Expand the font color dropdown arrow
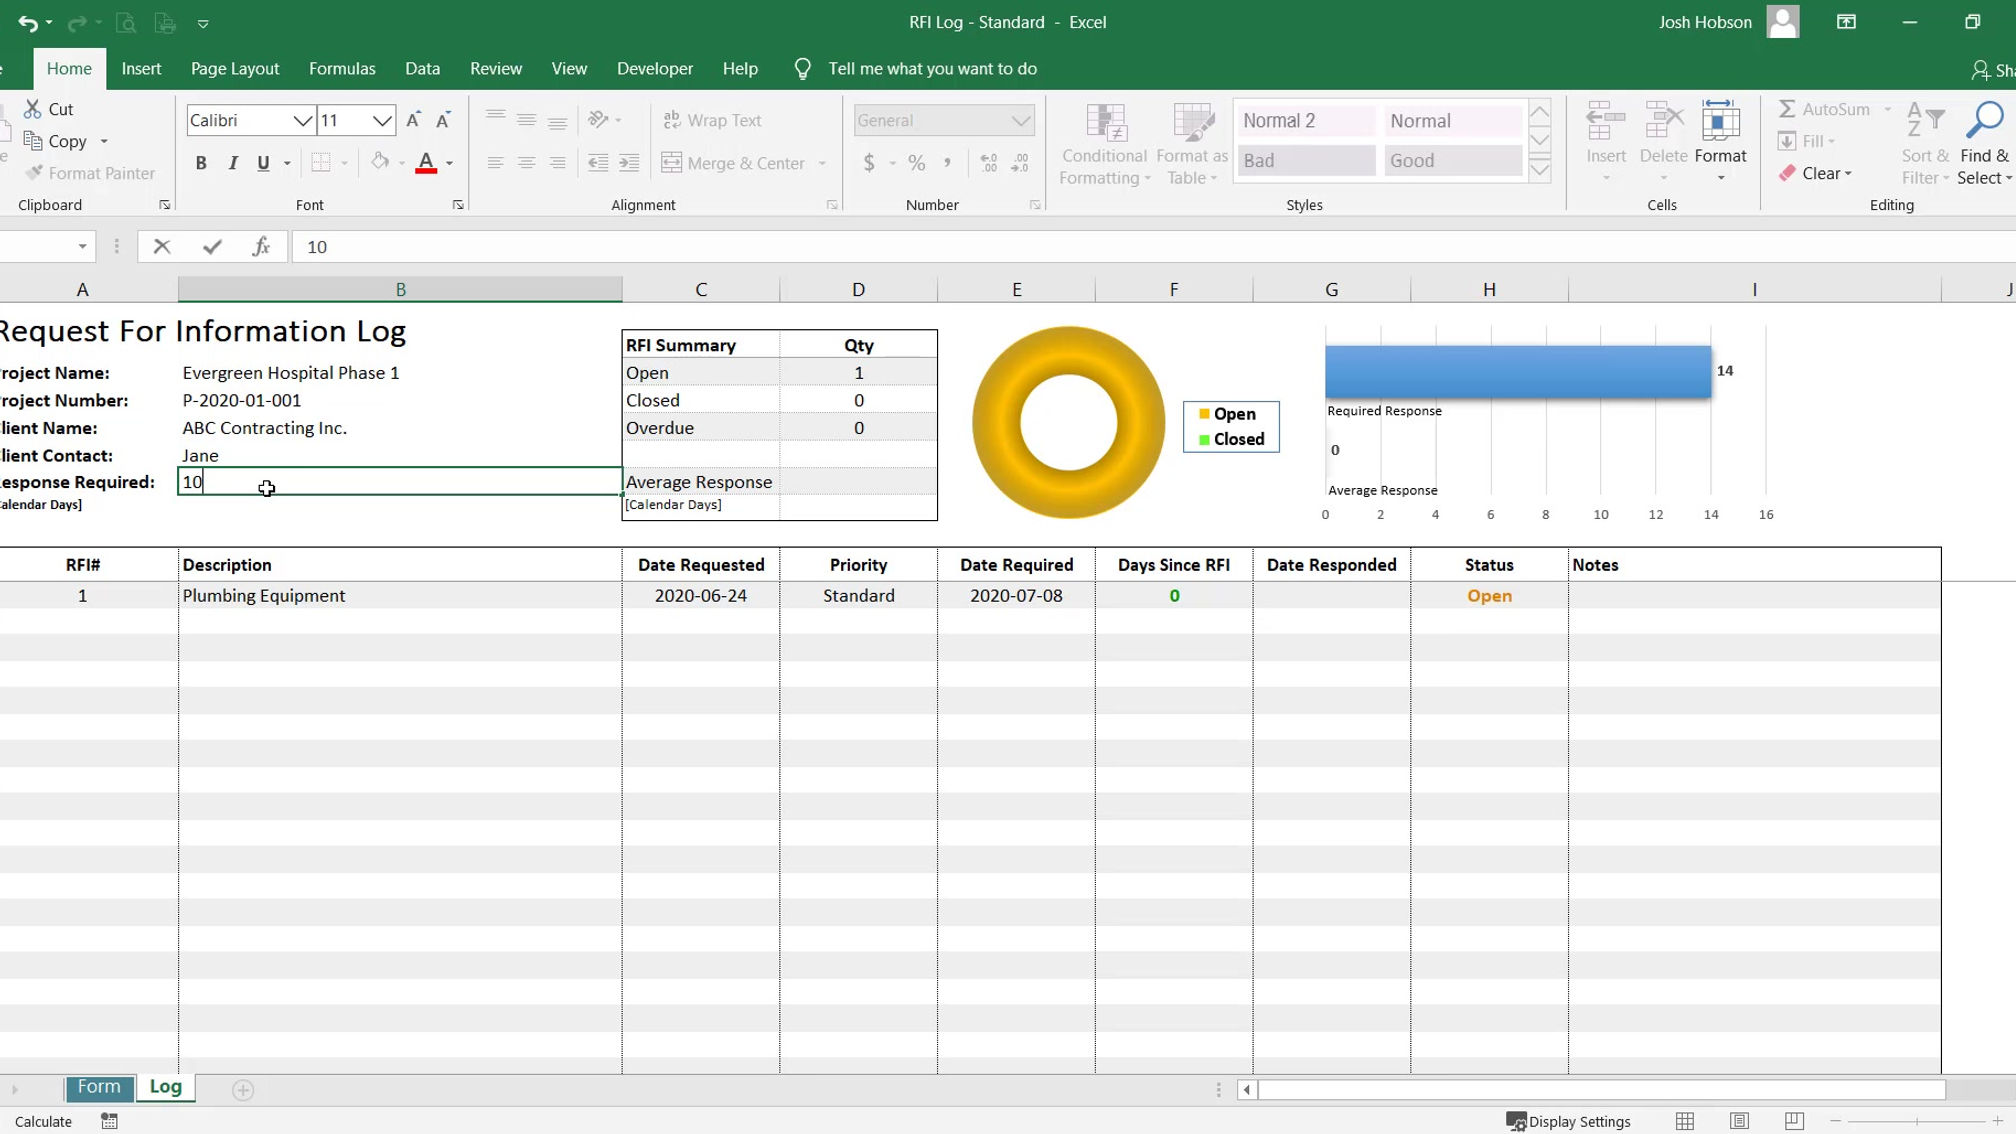The image size is (2016, 1134). pos(450,163)
